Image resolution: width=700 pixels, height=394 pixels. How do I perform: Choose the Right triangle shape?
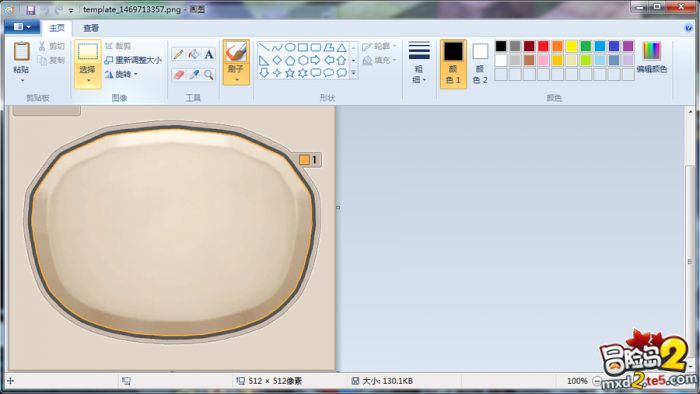264,60
